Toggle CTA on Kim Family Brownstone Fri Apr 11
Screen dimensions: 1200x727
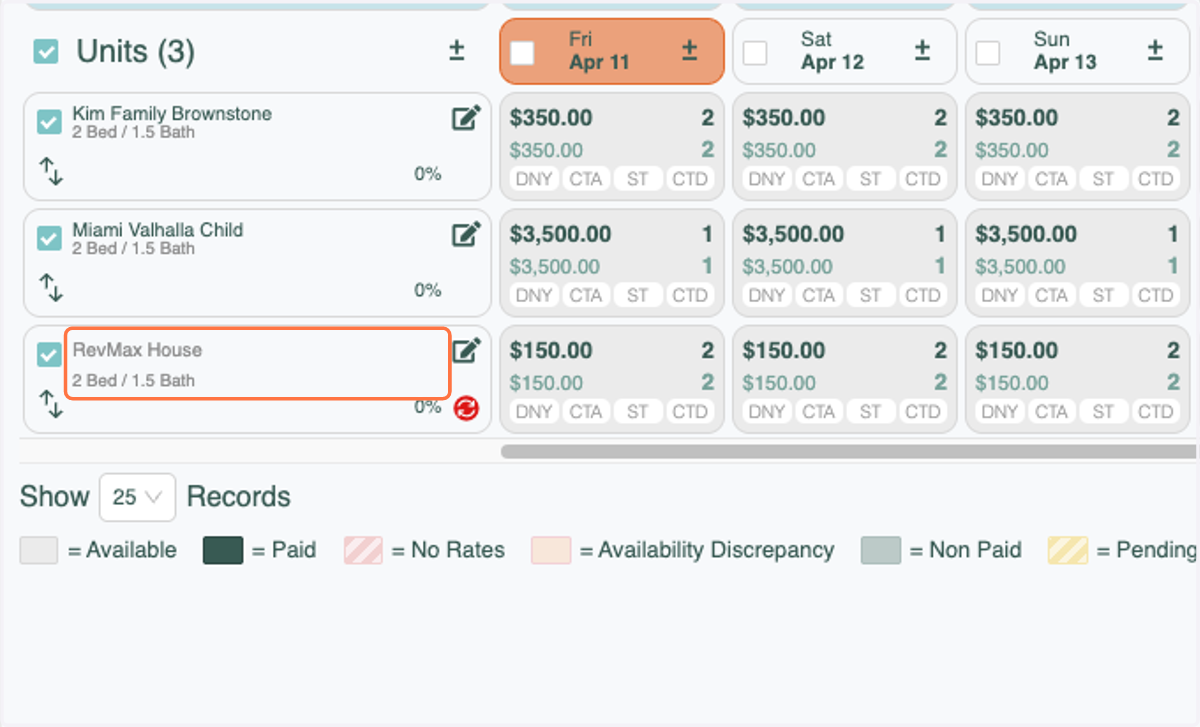pyautogui.click(x=586, y=180)
